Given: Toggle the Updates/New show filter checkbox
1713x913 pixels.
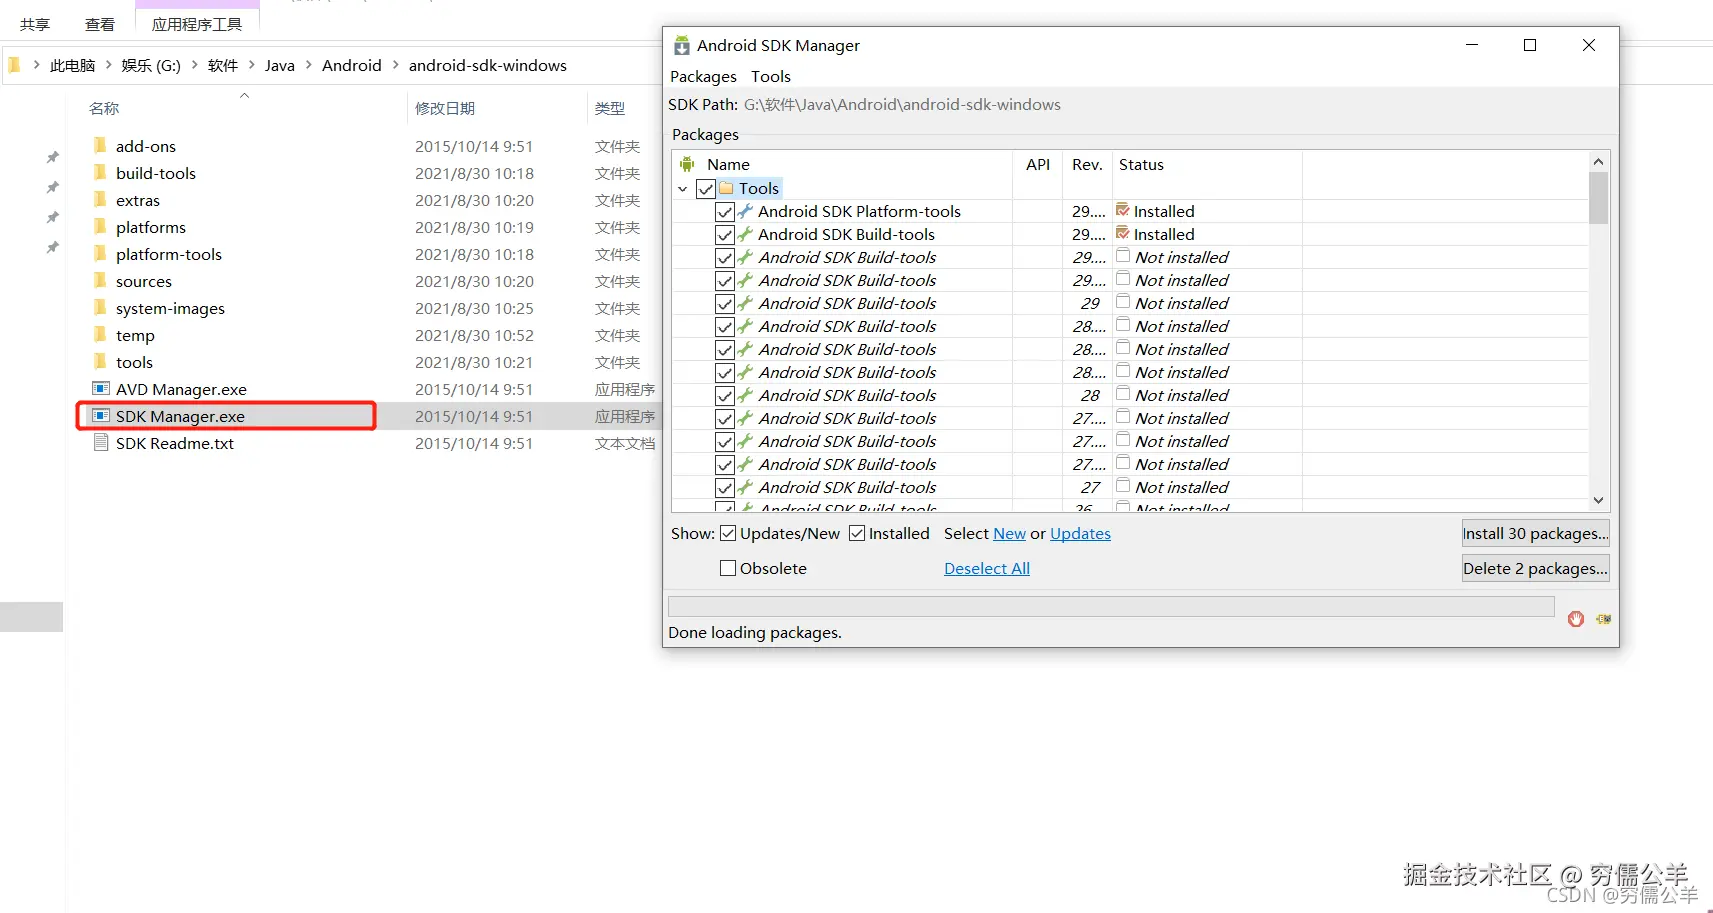Looking at the screenshot, I should [x=728, y=533].
